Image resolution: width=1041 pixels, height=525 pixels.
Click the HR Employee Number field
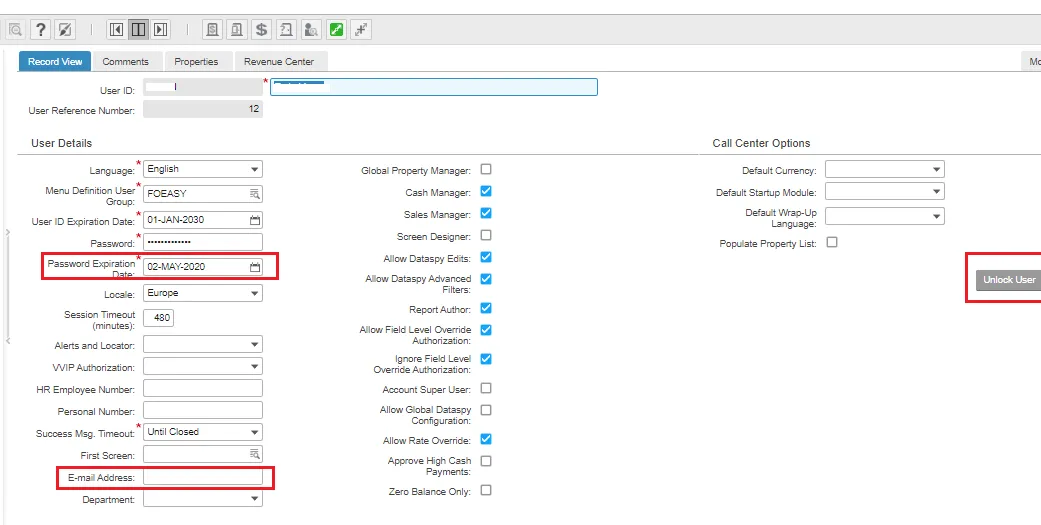click(202, 388)
